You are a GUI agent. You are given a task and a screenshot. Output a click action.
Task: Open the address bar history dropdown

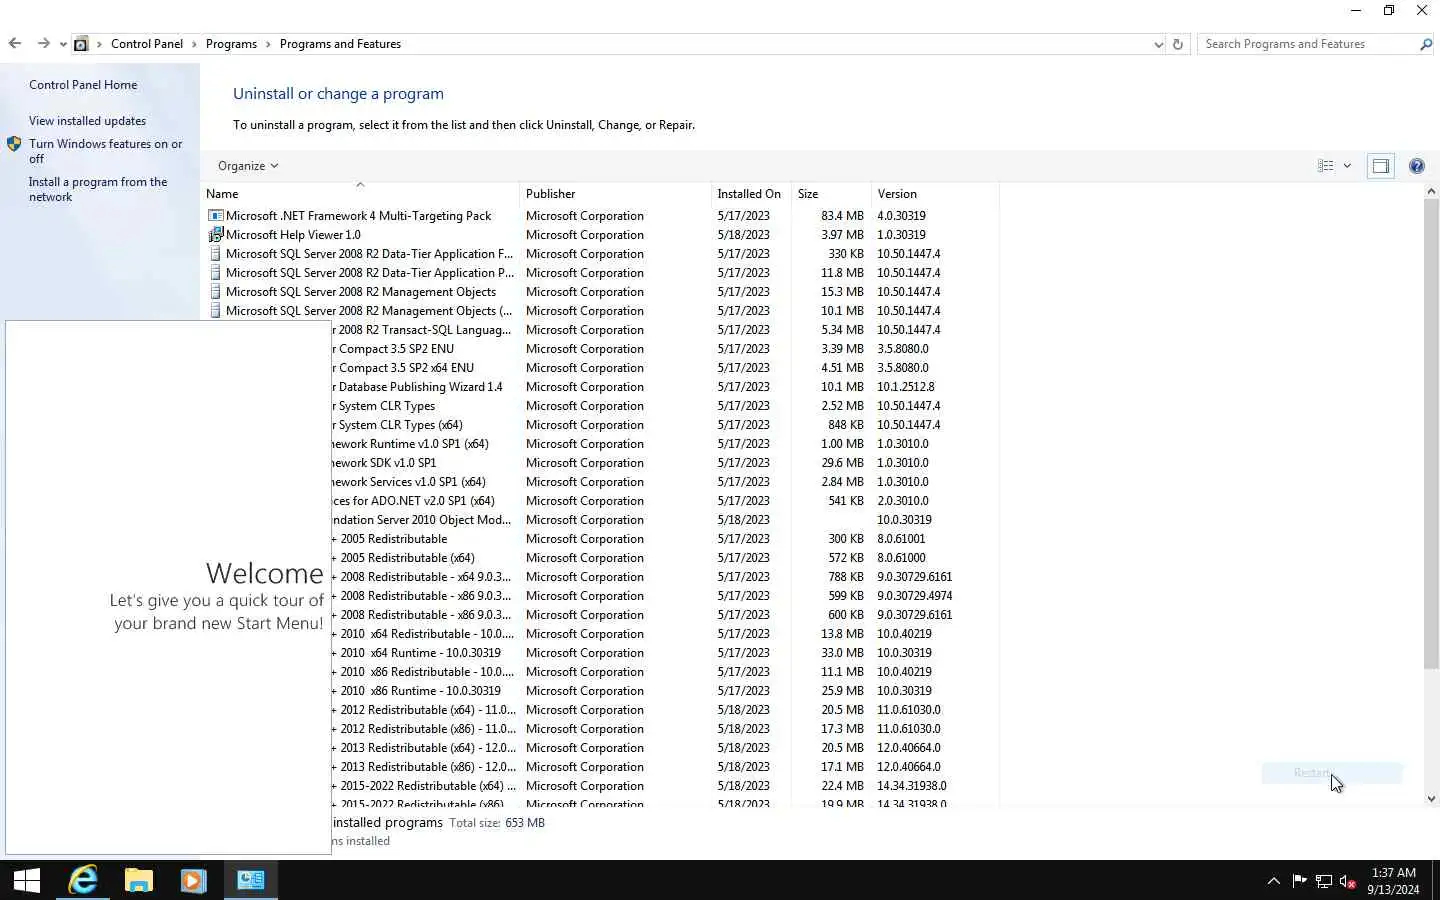(1158, 44)
